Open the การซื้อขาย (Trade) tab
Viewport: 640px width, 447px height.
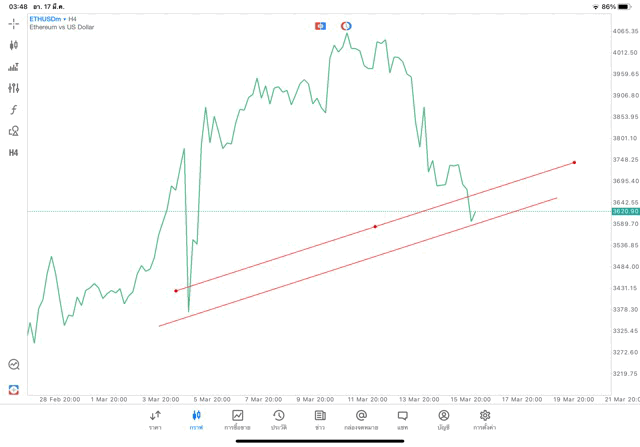point(237,420)
